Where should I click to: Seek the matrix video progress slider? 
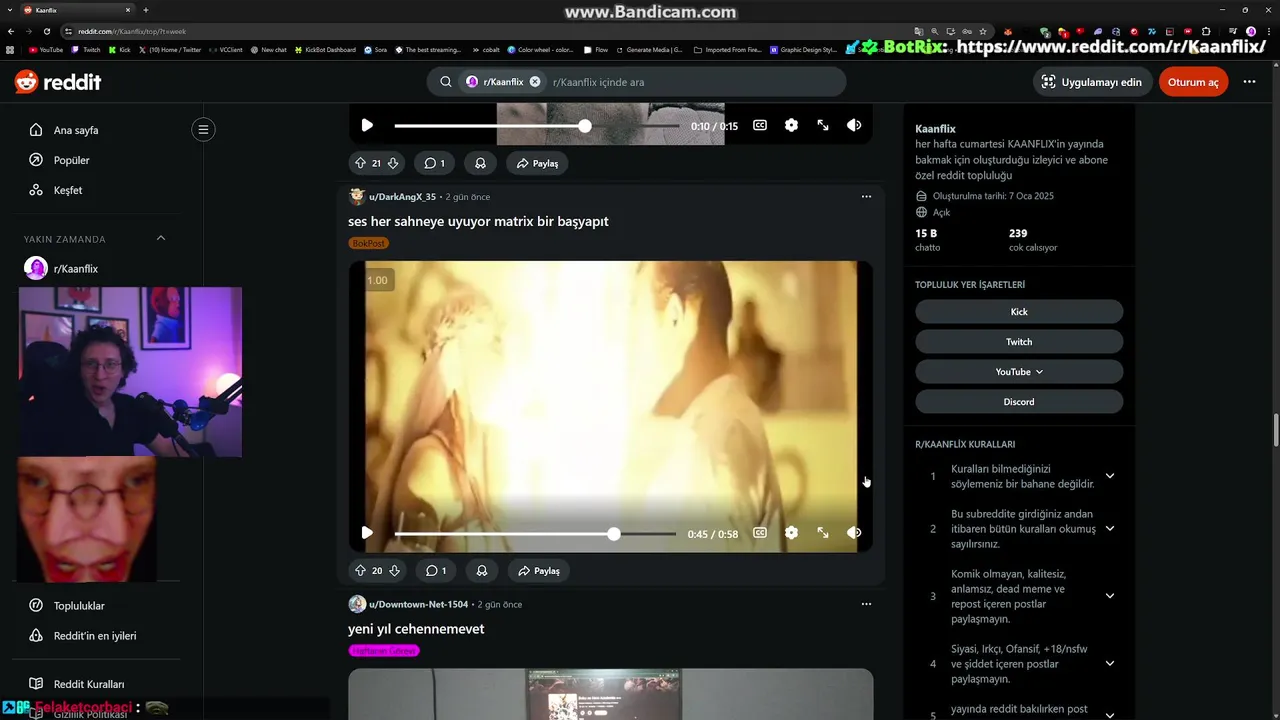[535, 534]
